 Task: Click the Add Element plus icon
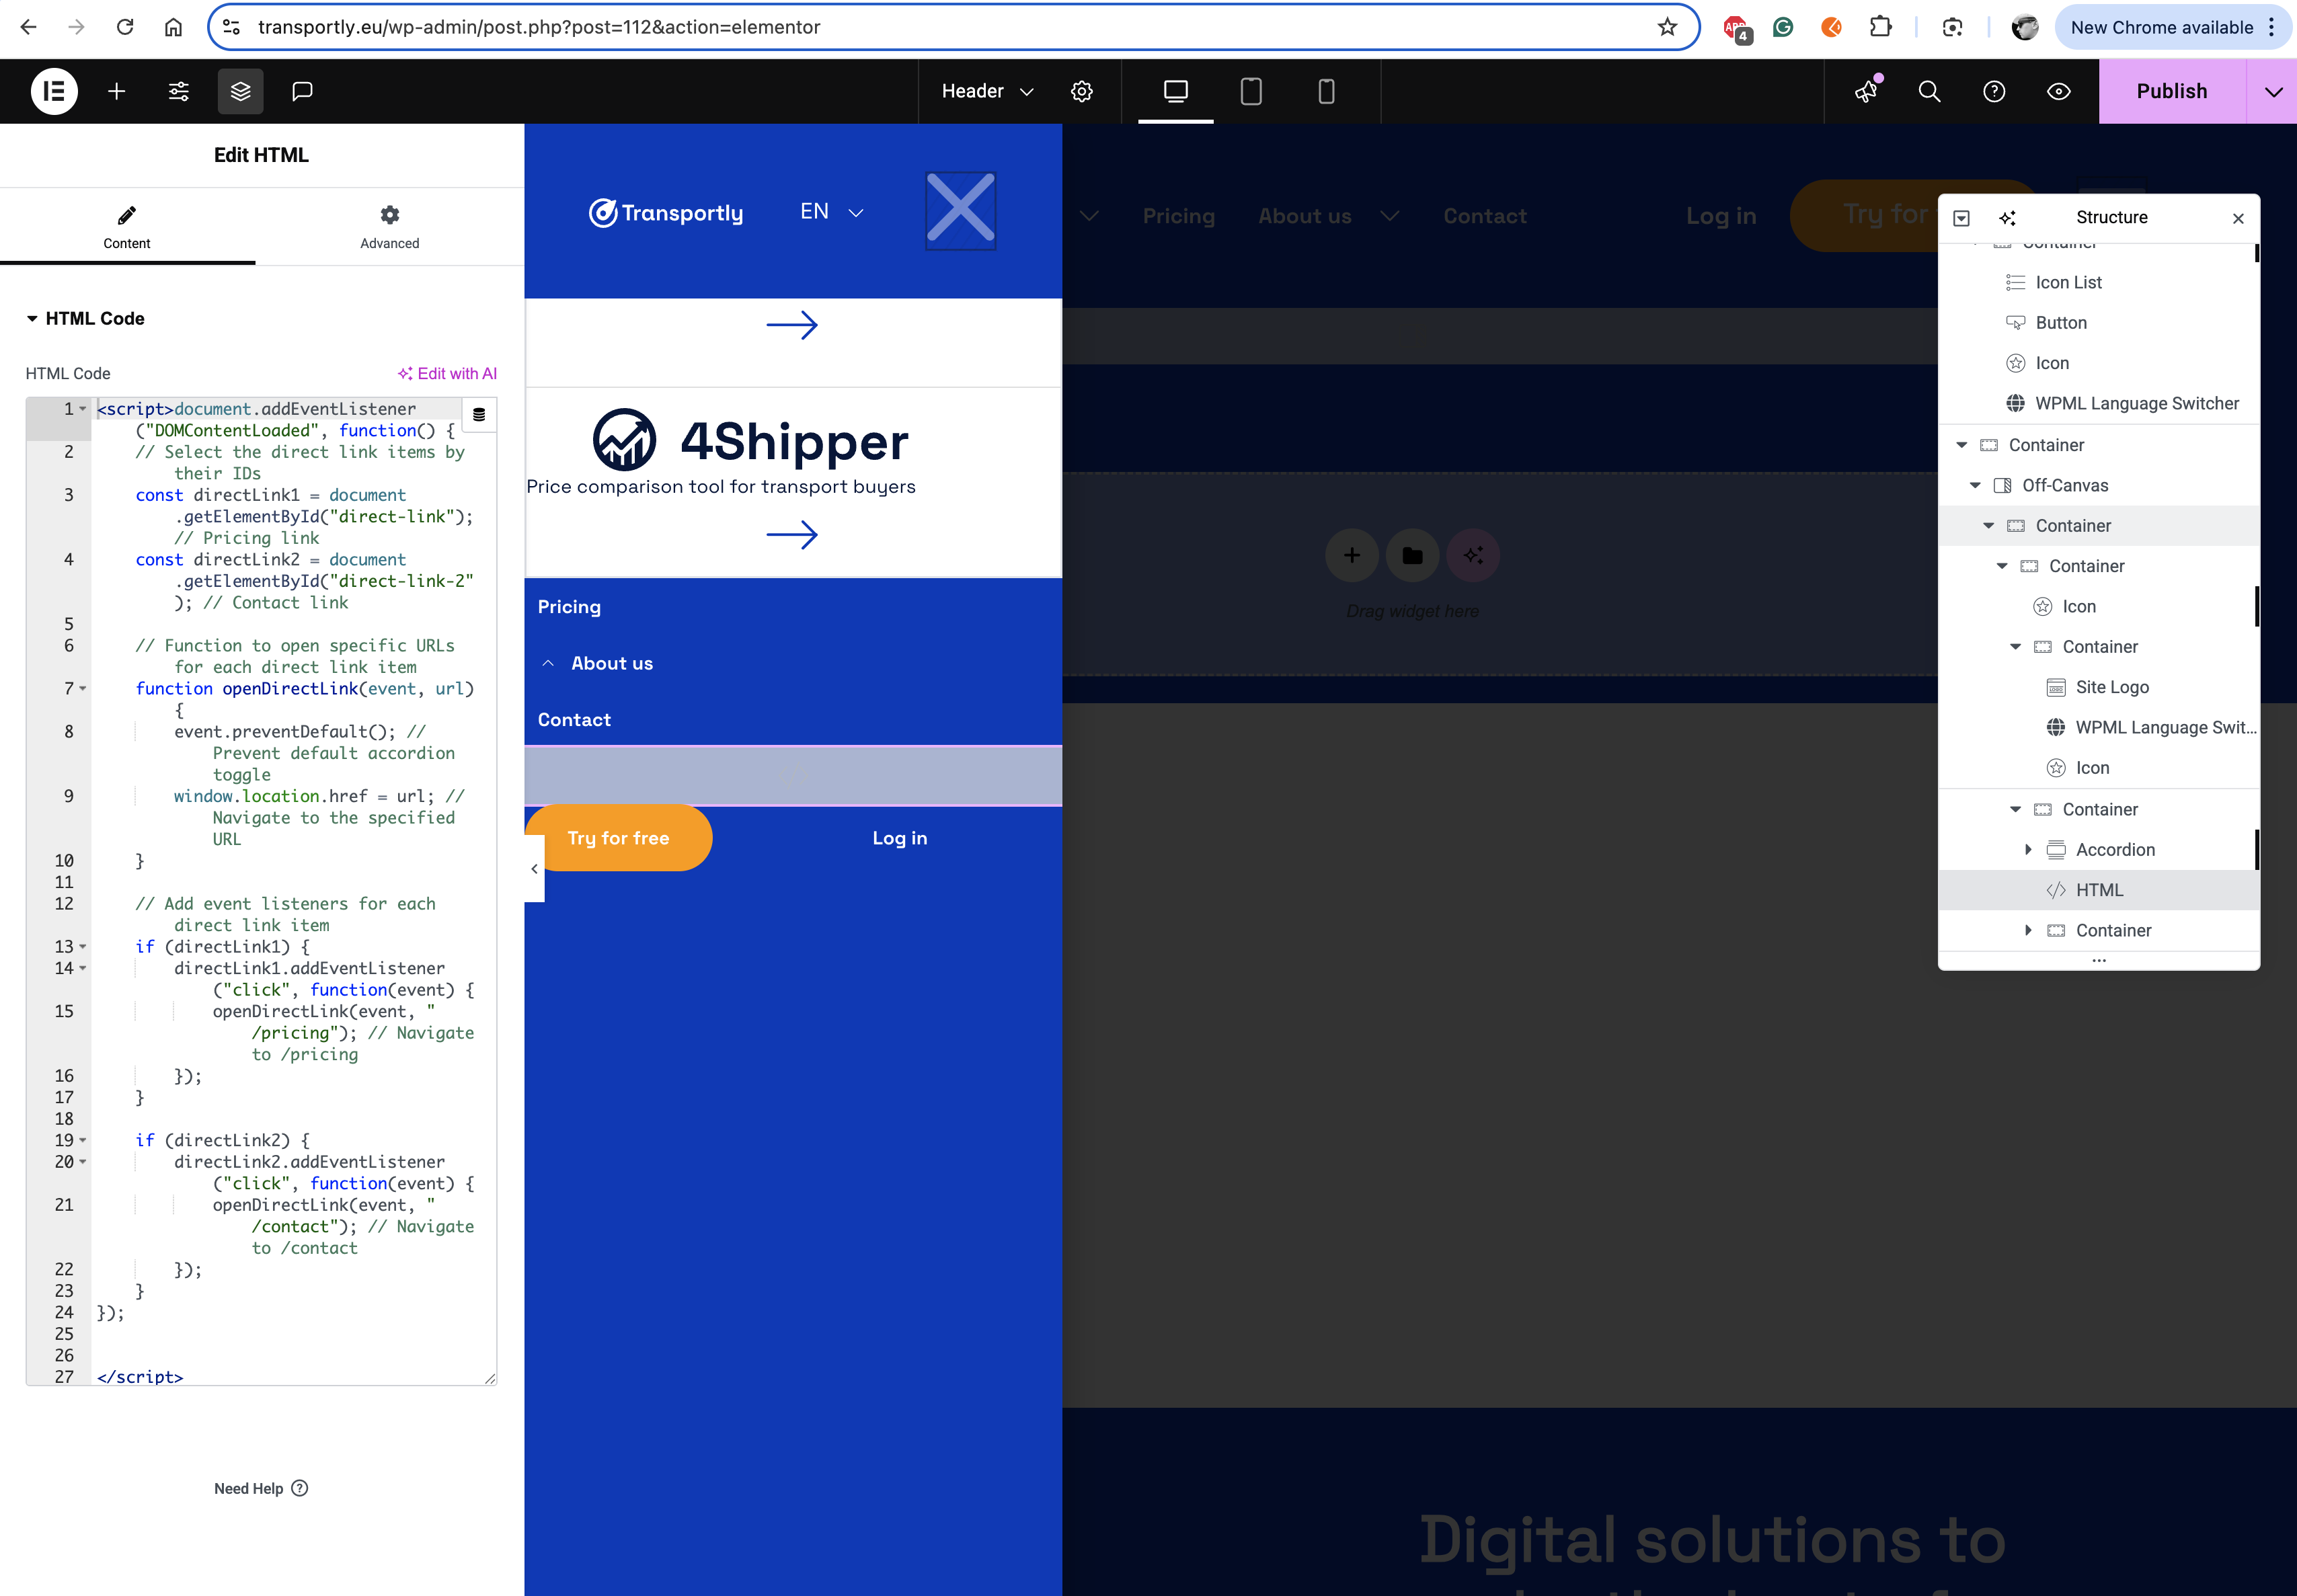116,91
